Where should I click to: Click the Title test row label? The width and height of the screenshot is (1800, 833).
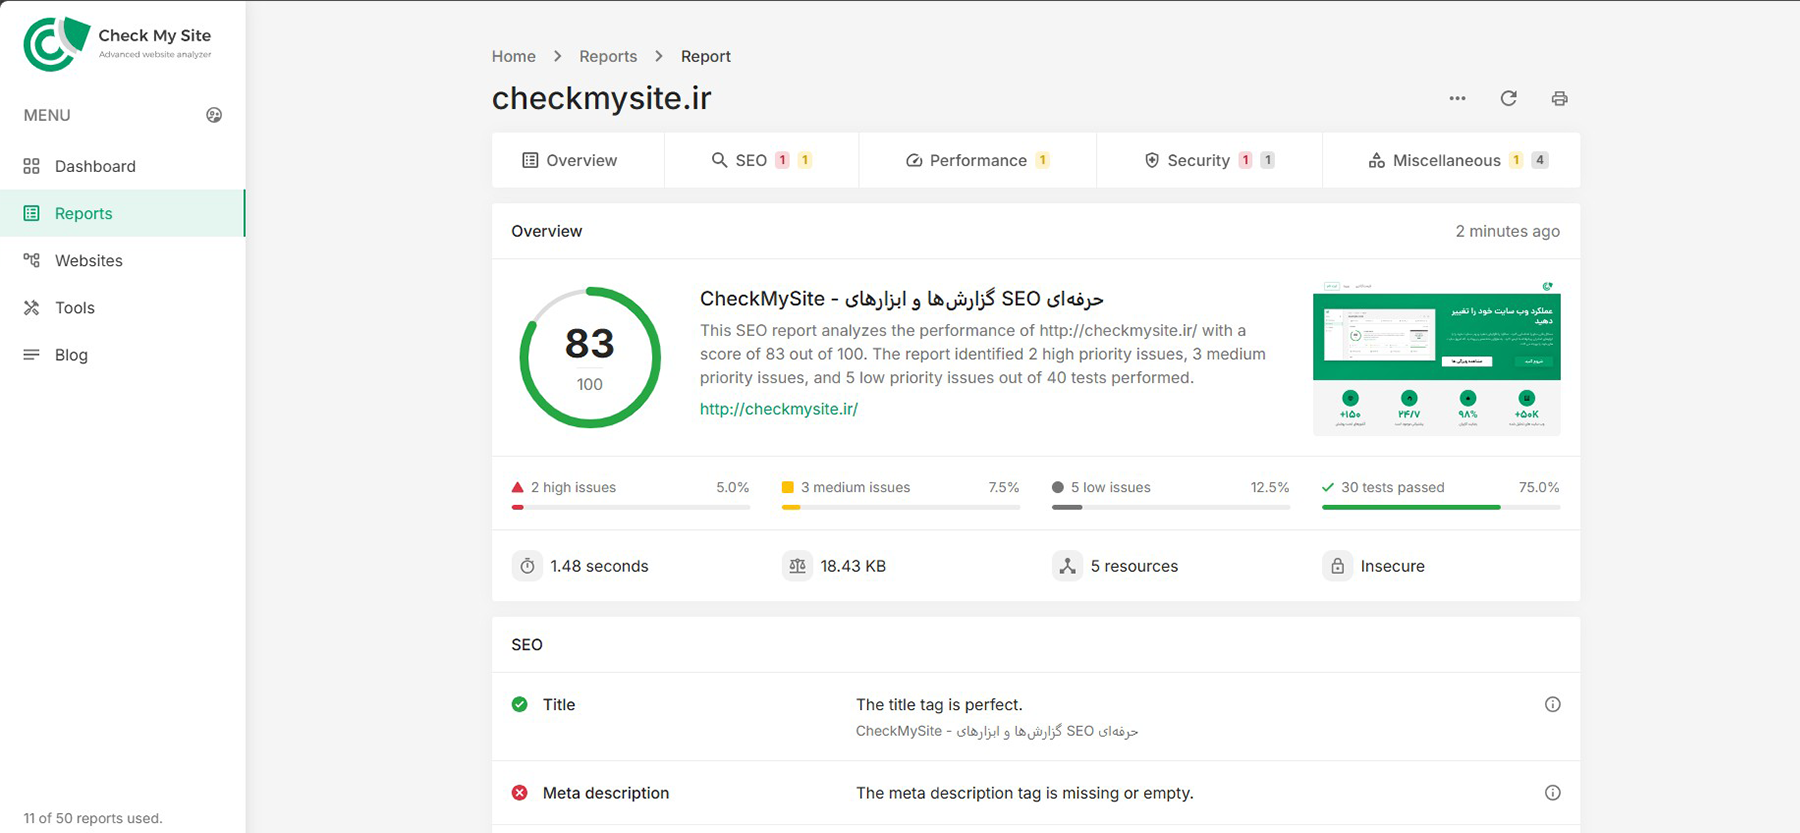[559, 704]
